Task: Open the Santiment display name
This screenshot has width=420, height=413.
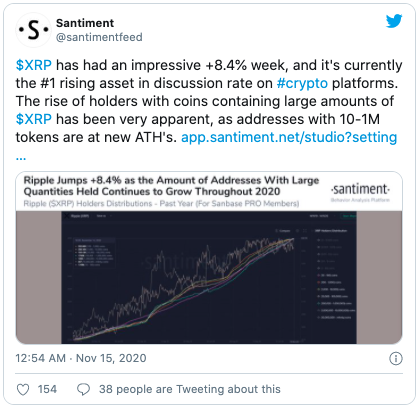Action: (x=85, y=23)
